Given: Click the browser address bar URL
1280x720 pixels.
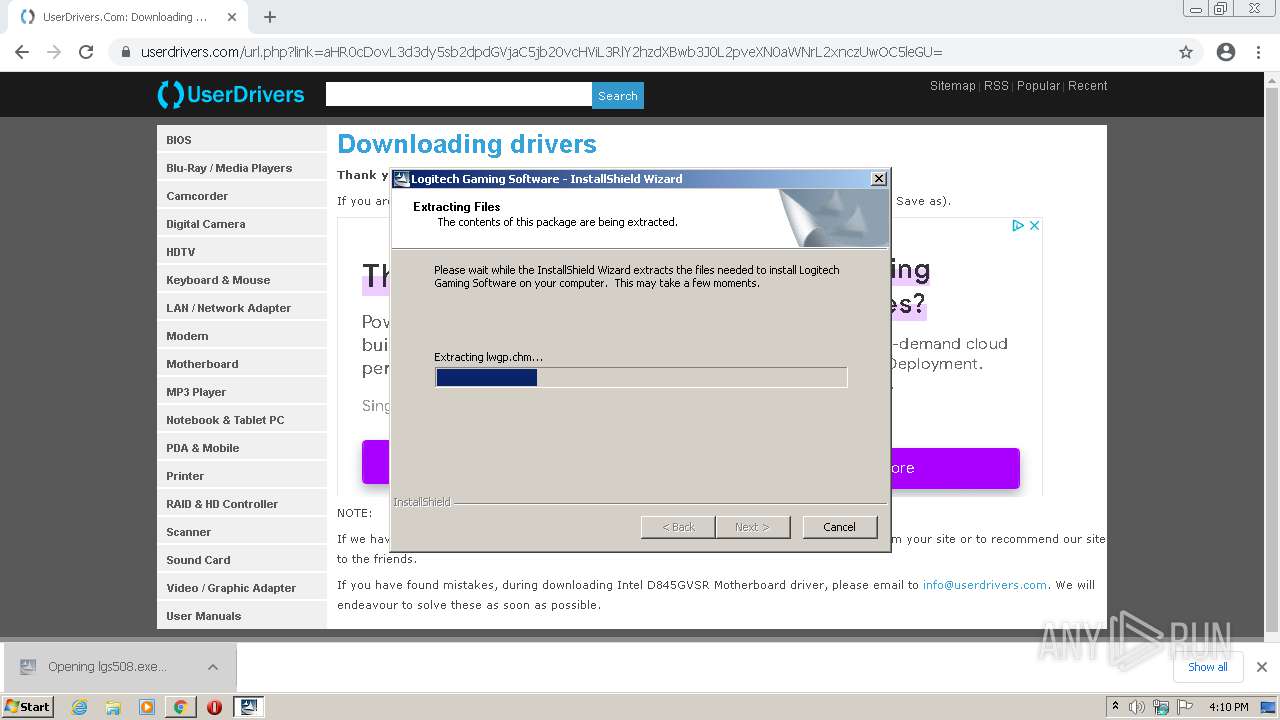Looking at the screenshot, I should coord(541,52).
